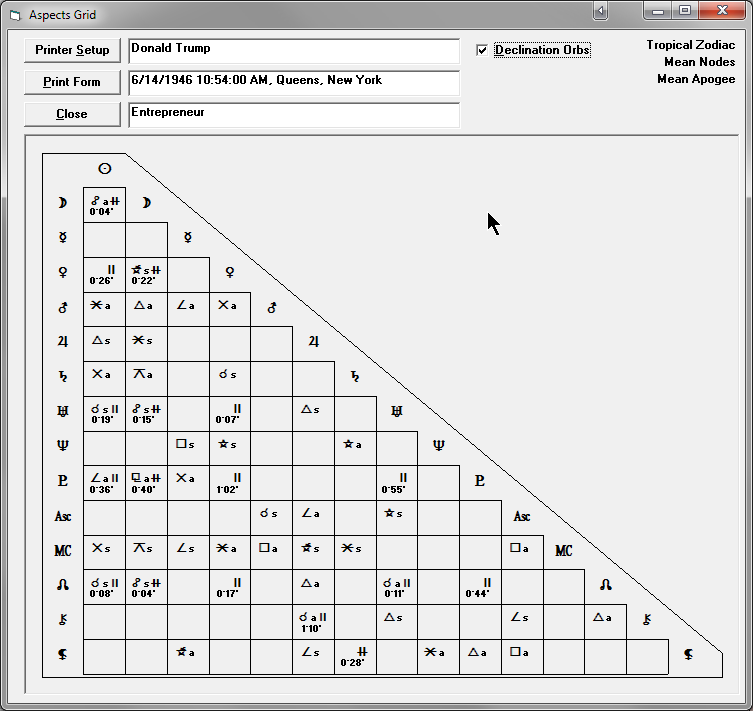Click the Venus glyph on the diagonal
Viewport: 753px width, 711px height.
[x=229, y=272]
